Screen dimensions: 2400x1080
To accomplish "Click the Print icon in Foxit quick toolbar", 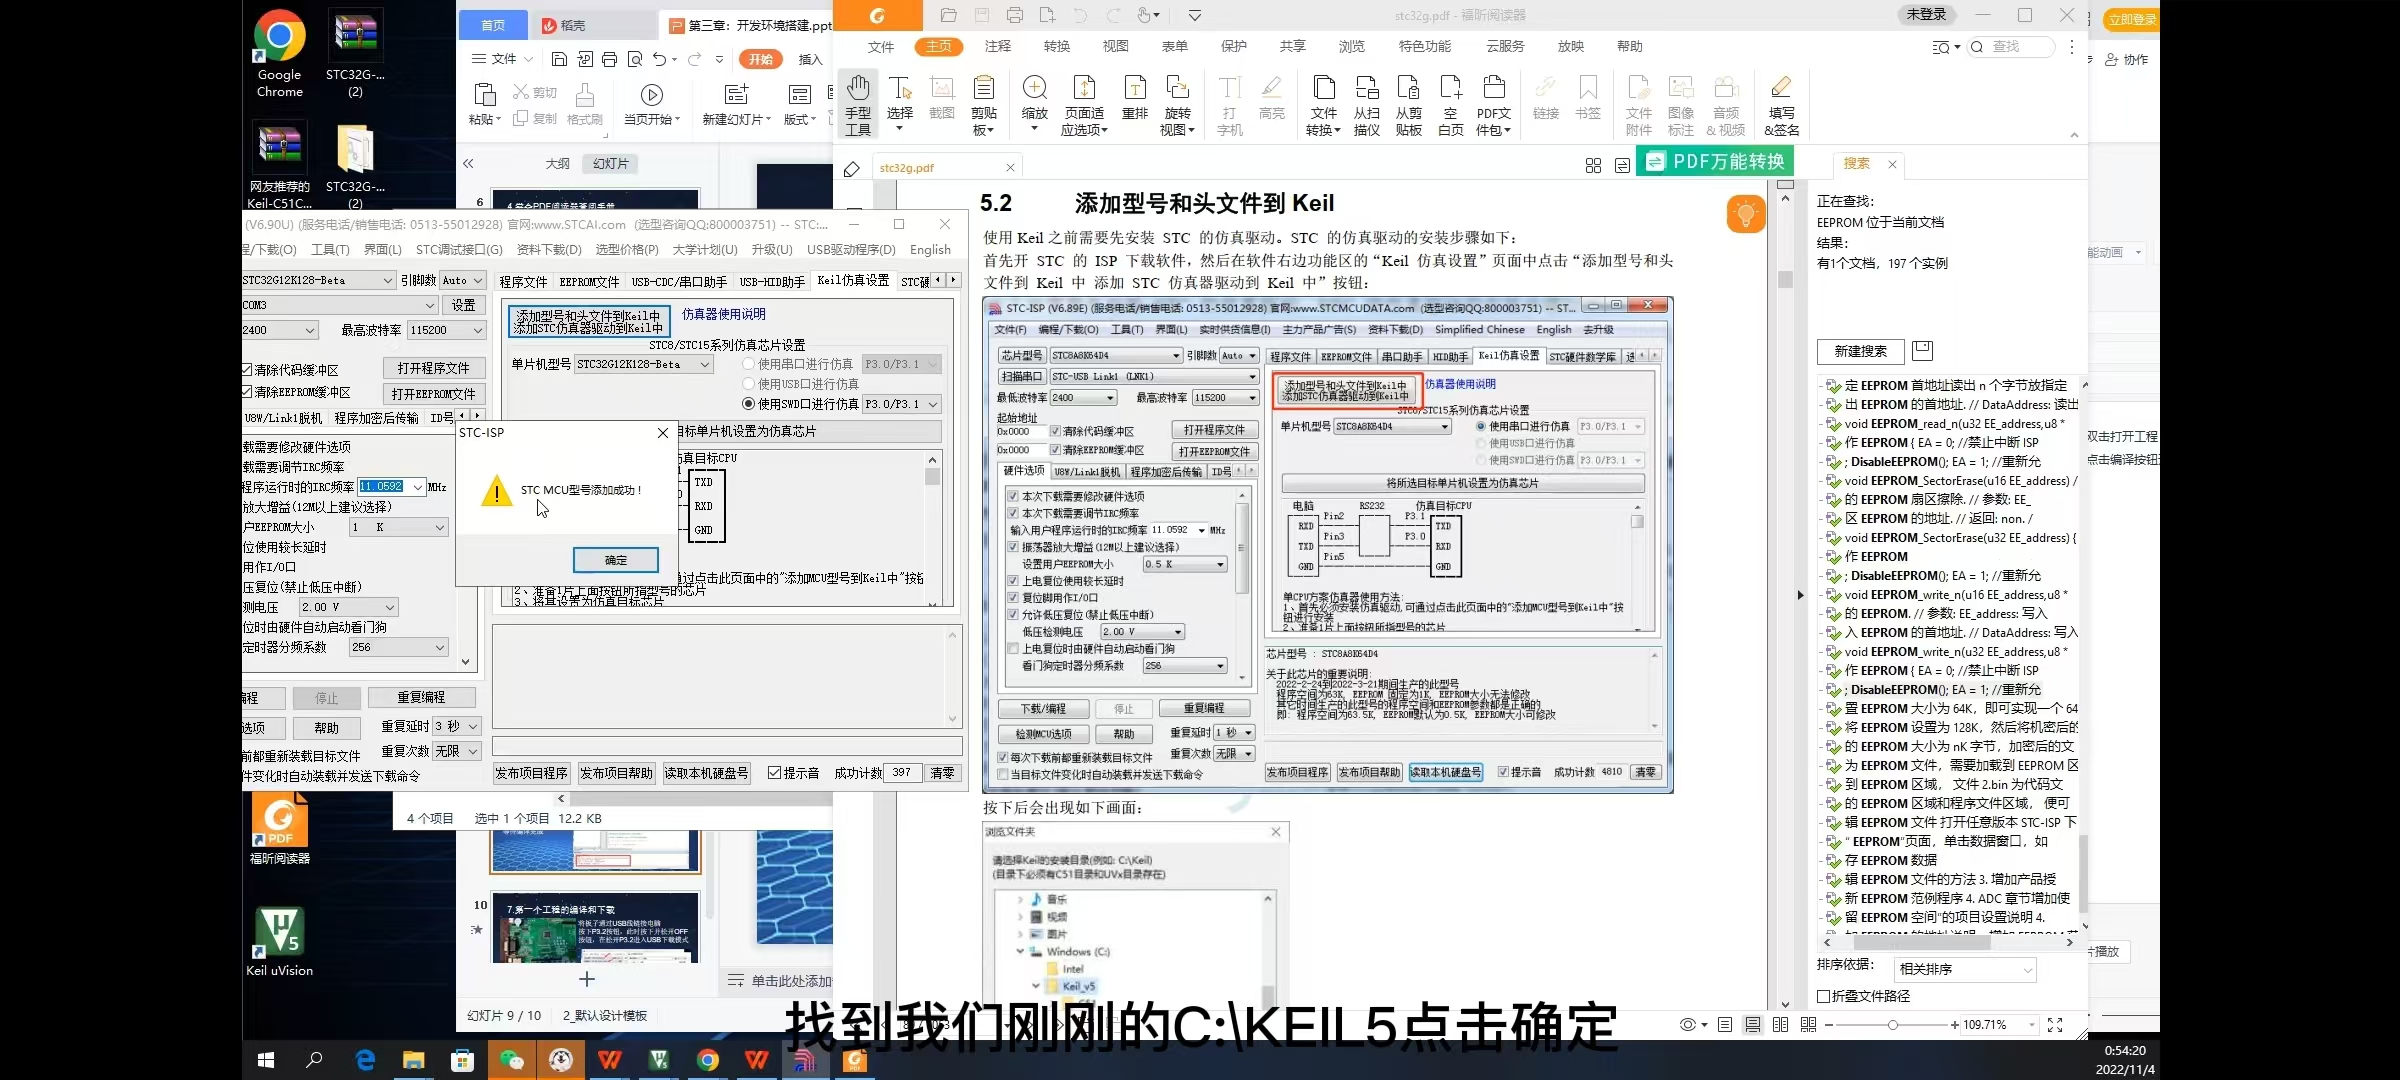I will tap(1014, 15).
